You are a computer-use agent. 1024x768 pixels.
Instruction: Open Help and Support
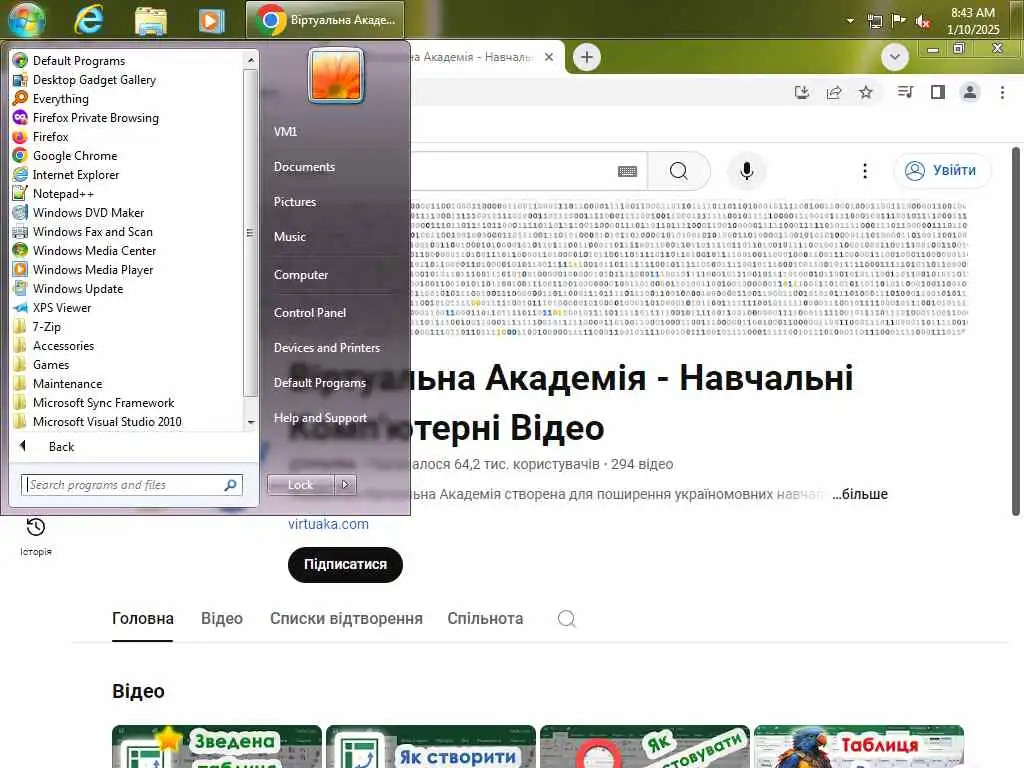pyautogui.click(x=320, y=418)
